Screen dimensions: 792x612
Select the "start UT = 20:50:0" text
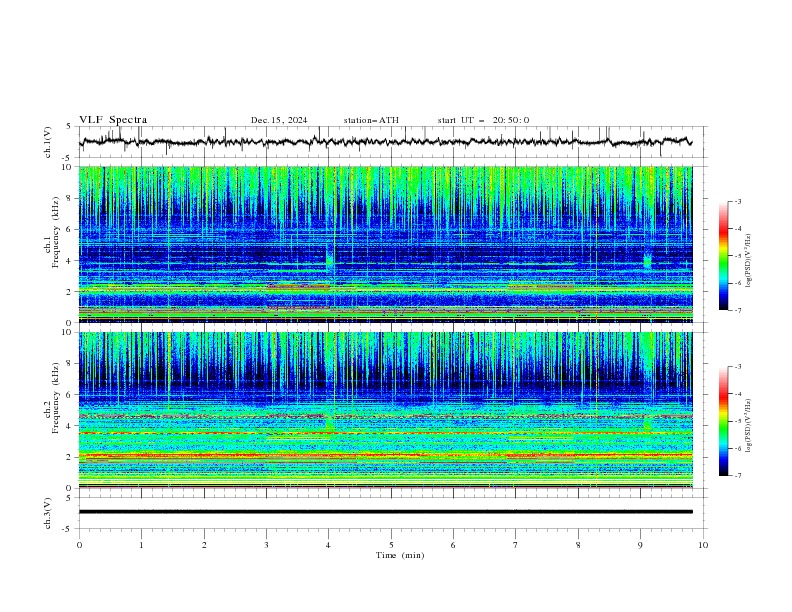(483, 120)
